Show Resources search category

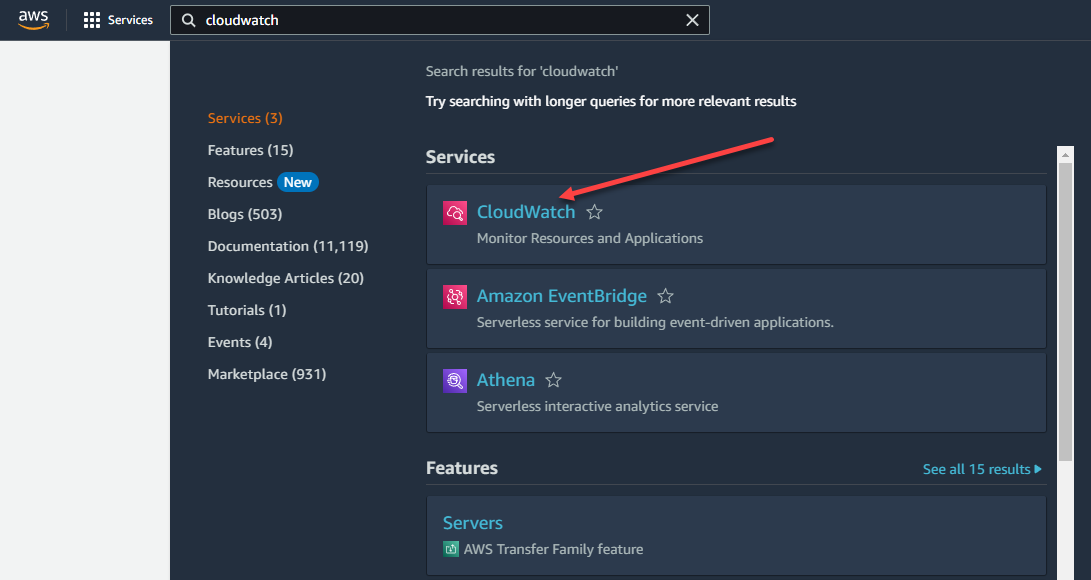pyautogui.click(x=240, y=182)
